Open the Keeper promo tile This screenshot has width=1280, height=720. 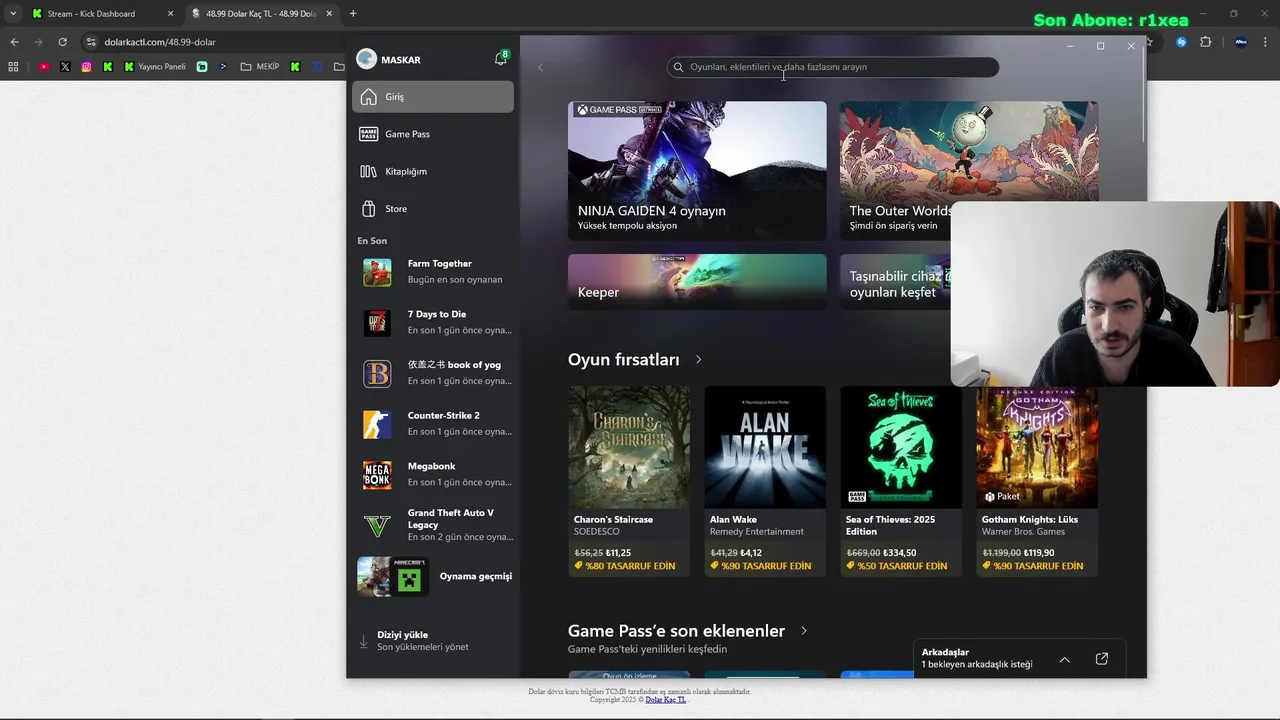click(697, 281)
